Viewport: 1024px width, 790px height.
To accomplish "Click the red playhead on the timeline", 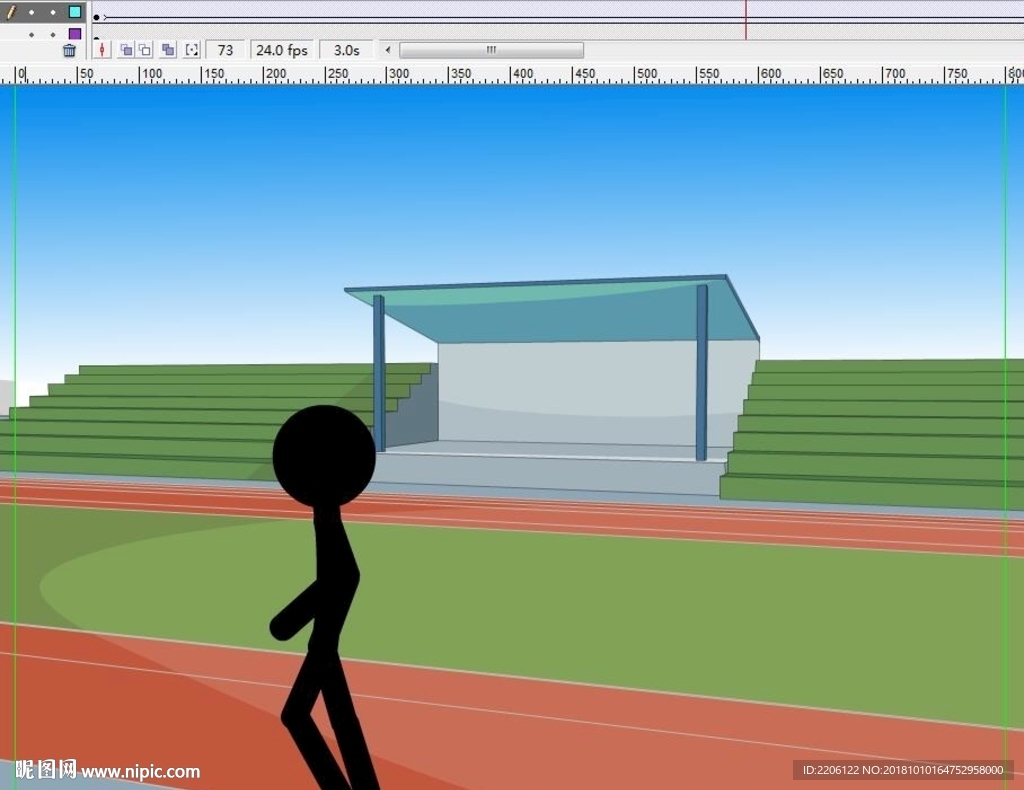I will [745, 19].
